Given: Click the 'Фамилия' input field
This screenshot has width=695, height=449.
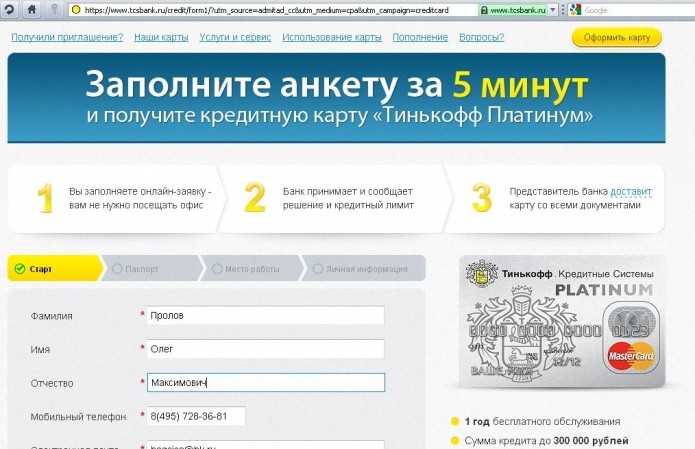Looking at the screenshot, I should coord(266,316).
